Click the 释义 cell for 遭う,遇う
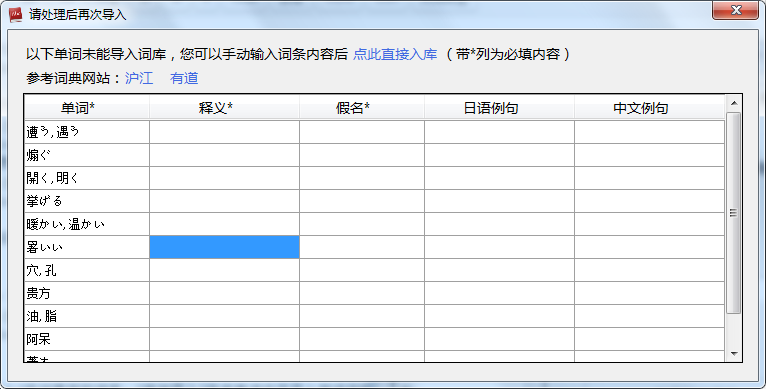766x389 pixels. coord(225,132)
